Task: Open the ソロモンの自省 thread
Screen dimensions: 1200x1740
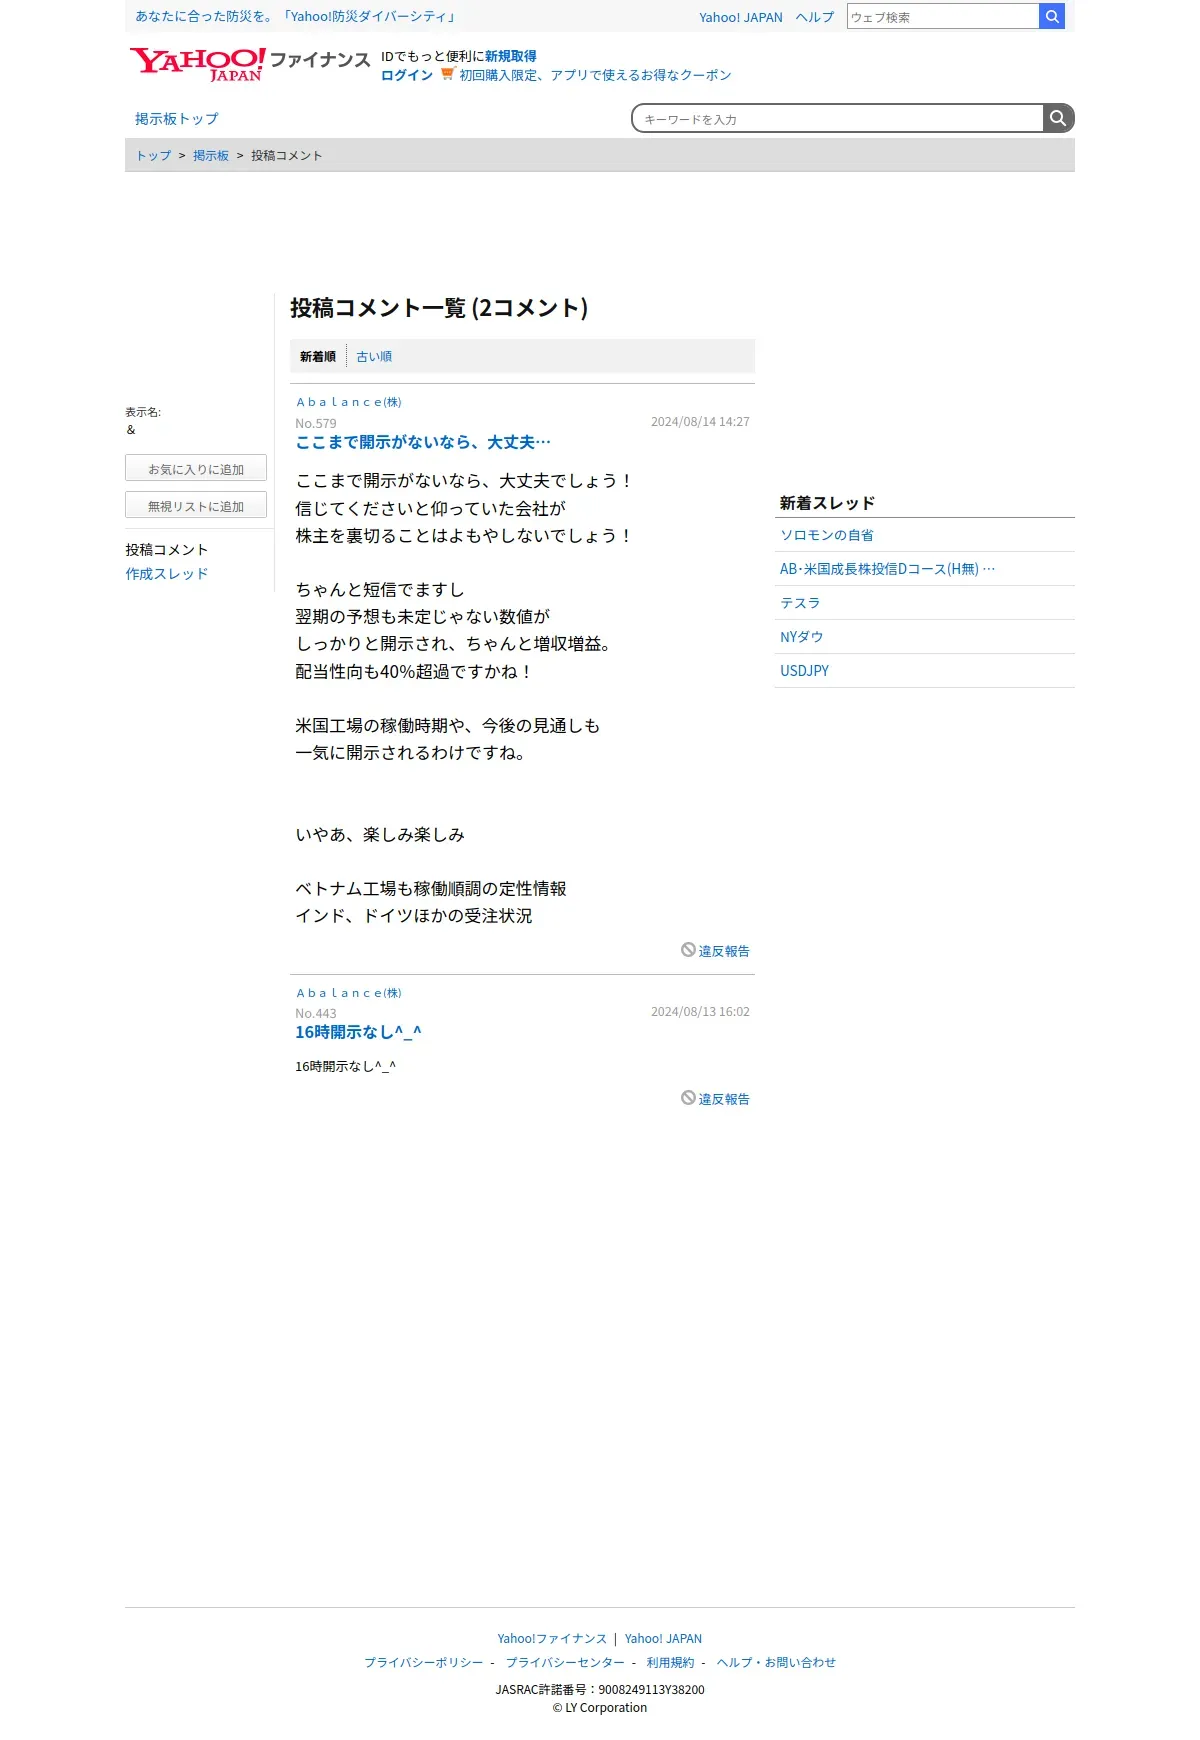Action: pyautogui.click(x=827, y=535)
